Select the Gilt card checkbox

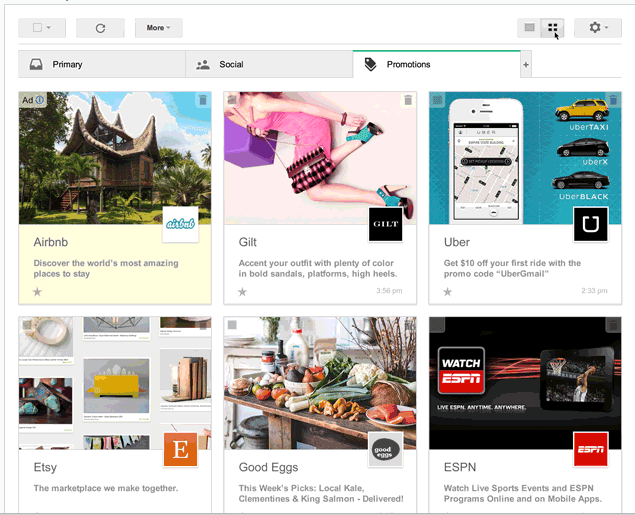click(232, 99)
